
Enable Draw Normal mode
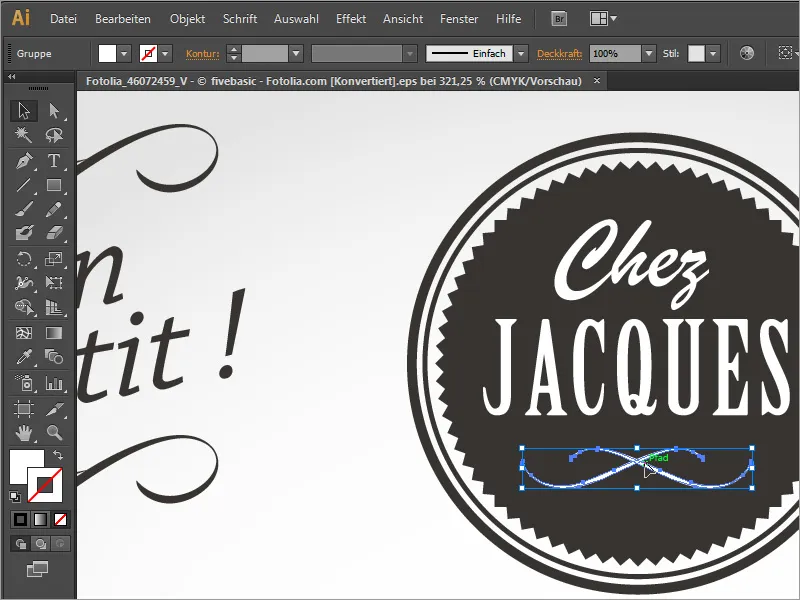[x=20, y=544]
